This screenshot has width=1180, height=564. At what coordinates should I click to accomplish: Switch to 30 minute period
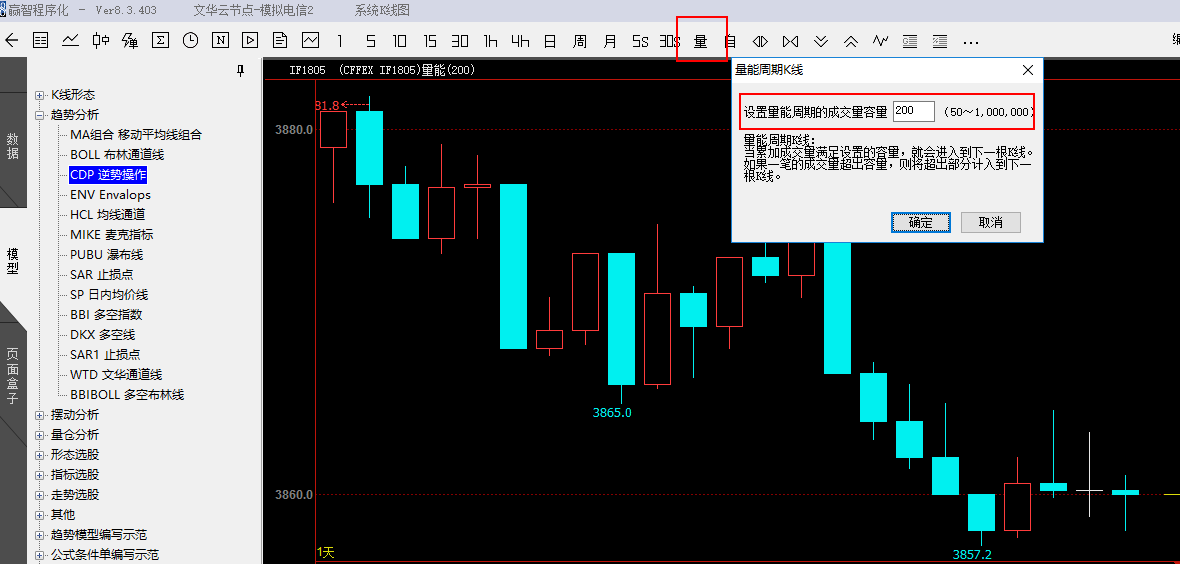click(x=460, y=41)
